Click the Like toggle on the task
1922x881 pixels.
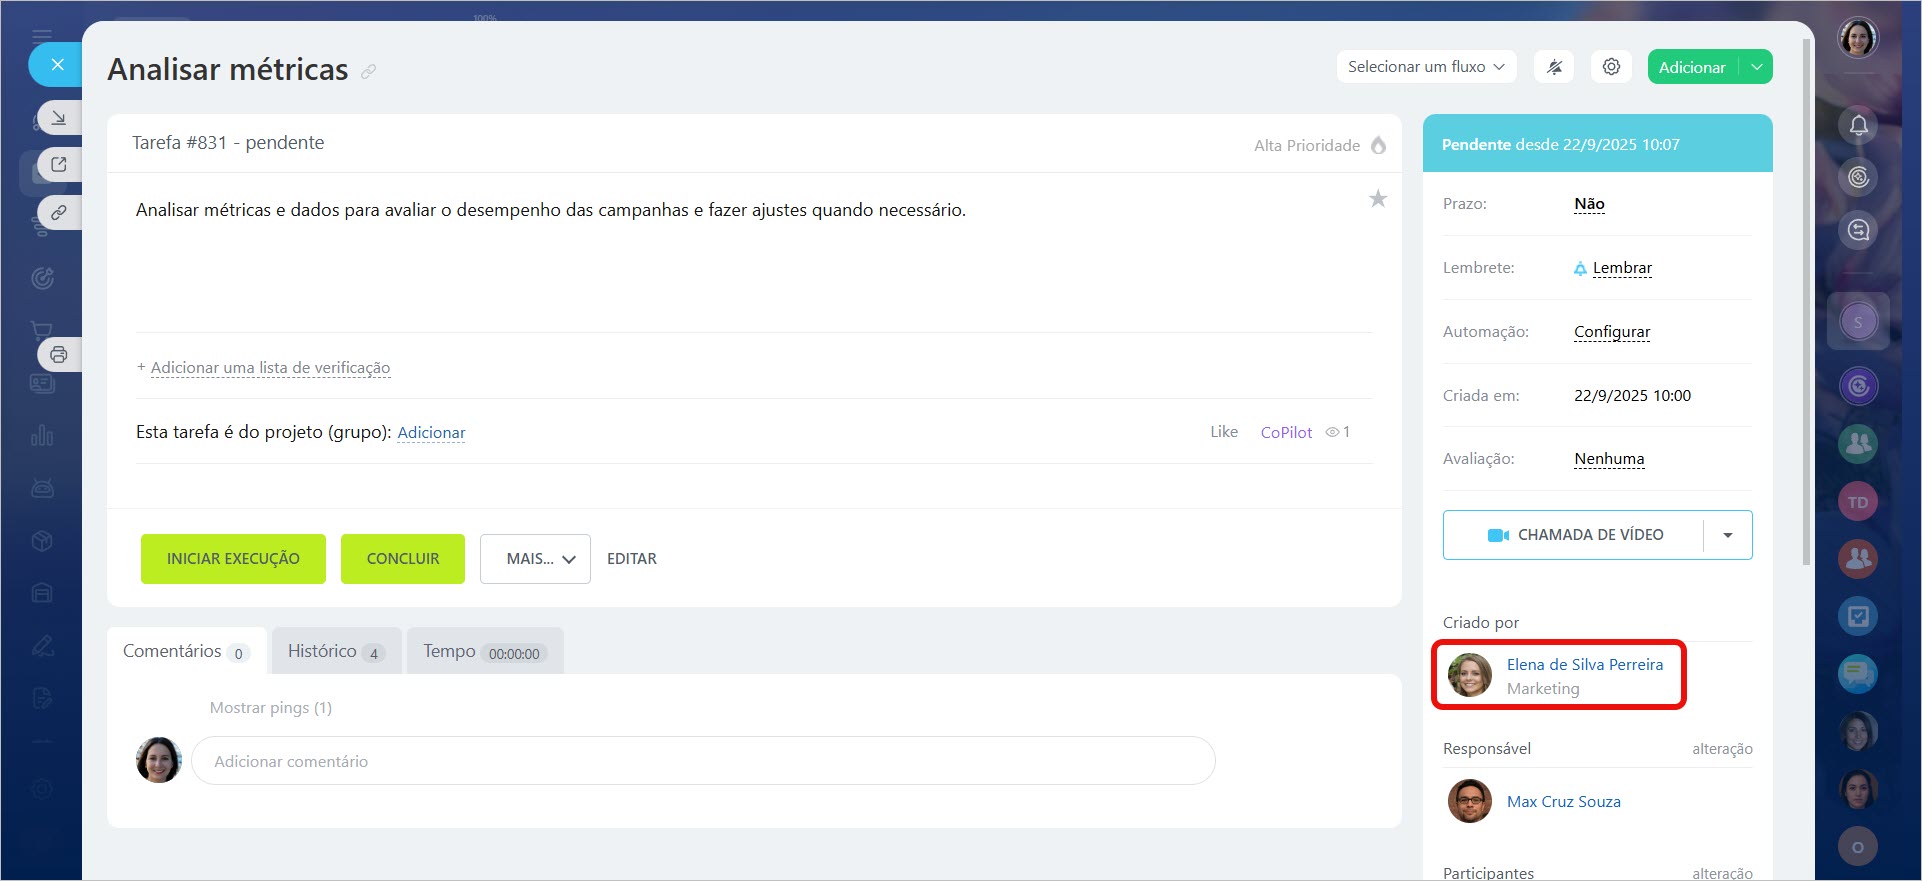(1223, 432)
